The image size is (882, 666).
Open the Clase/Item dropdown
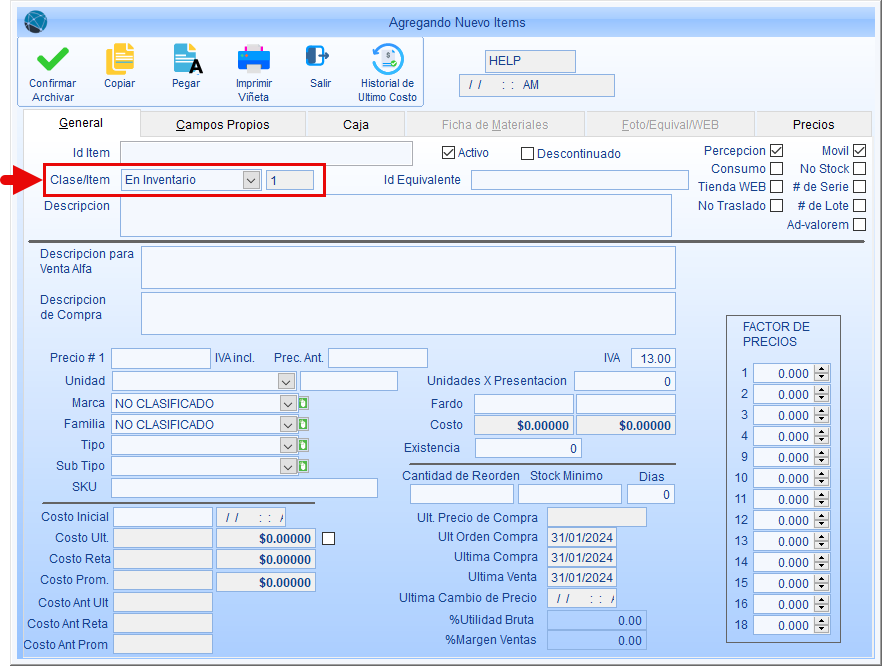[x=251, y=180]
